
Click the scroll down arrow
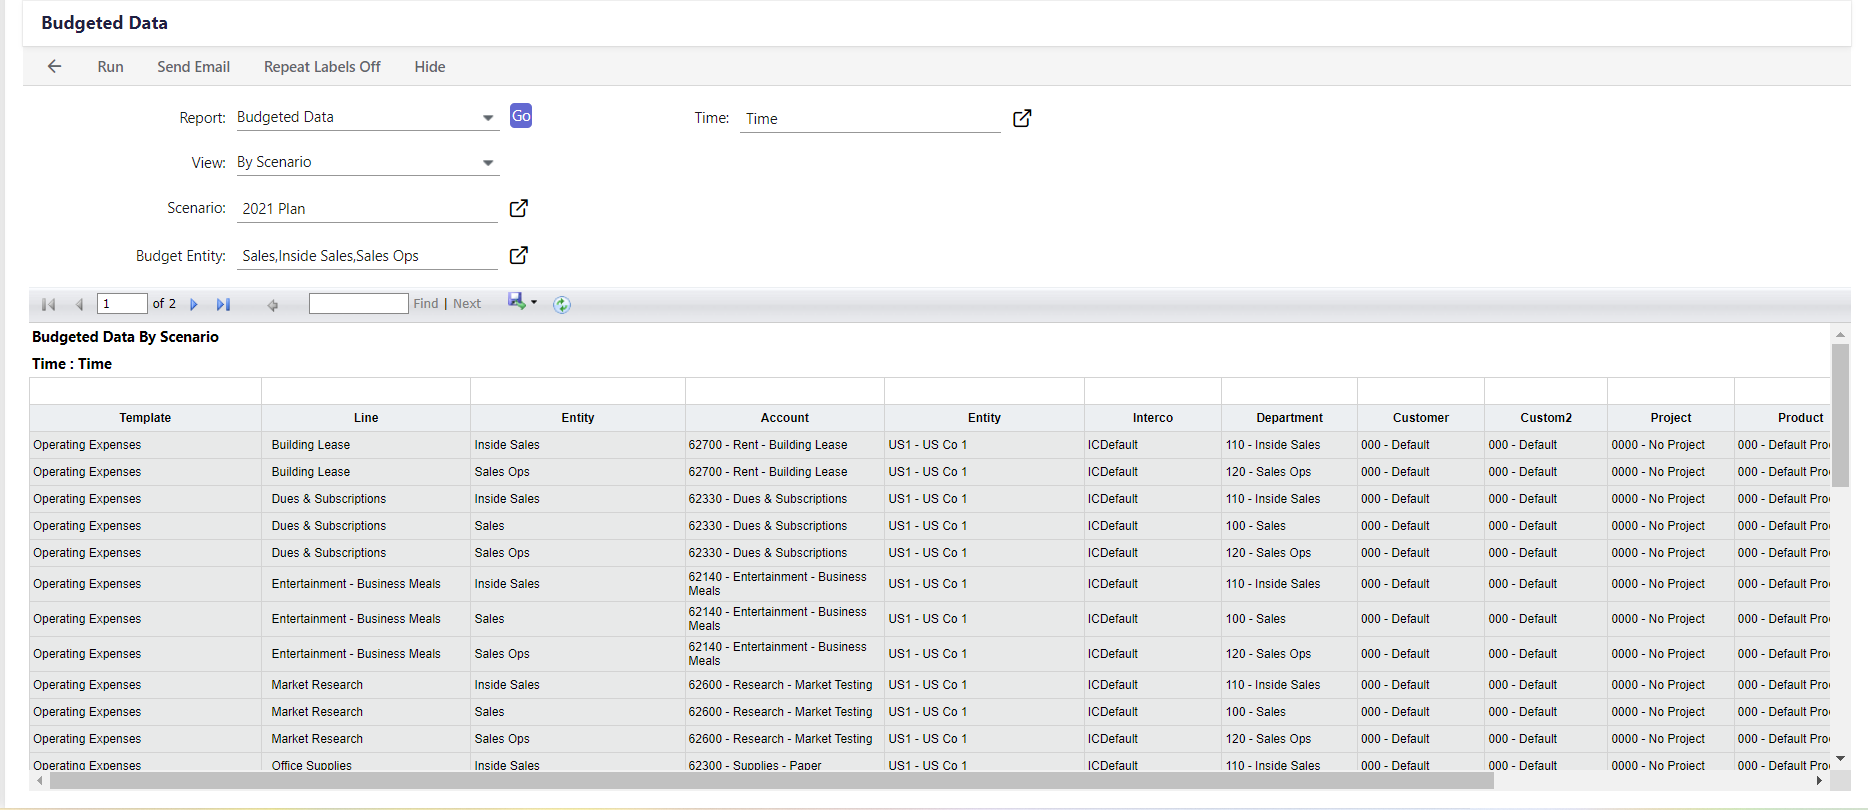click(1840, 759)
